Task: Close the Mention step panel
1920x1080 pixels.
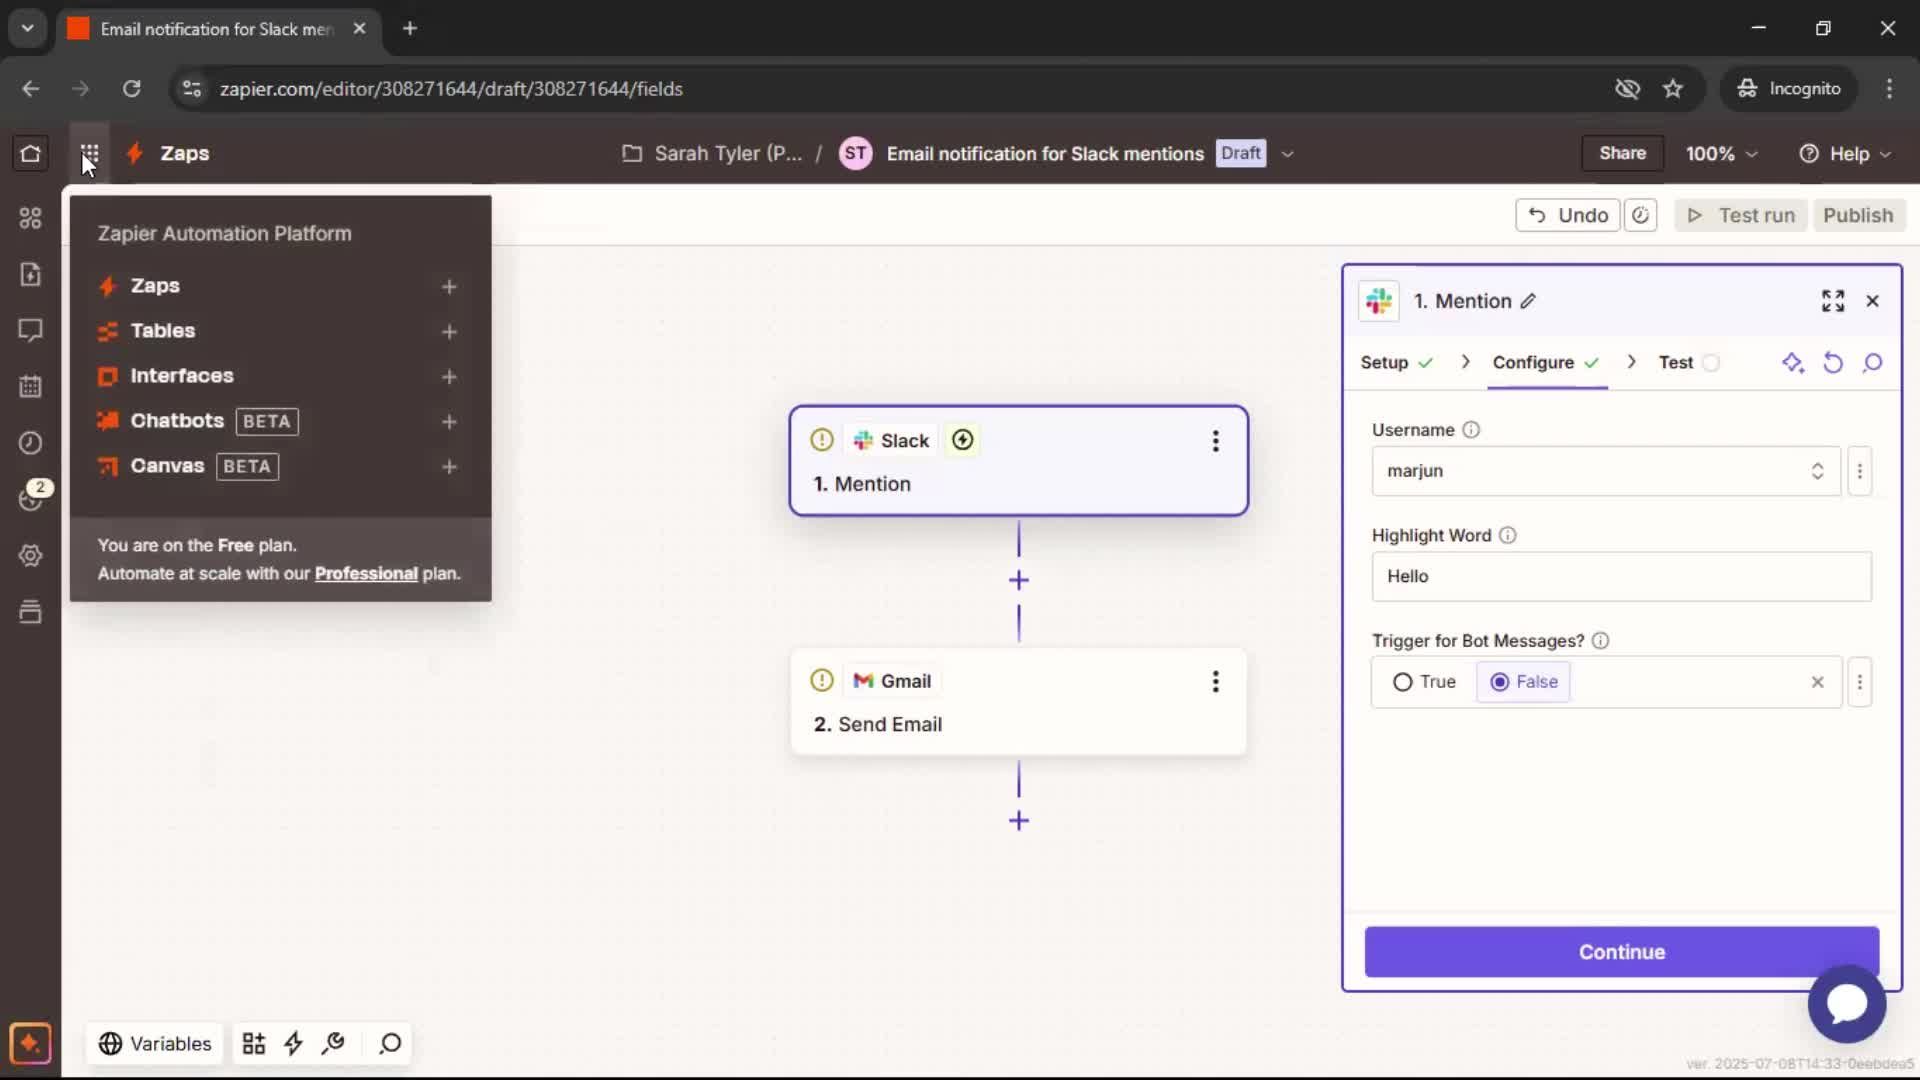Action: point(1873,301)
